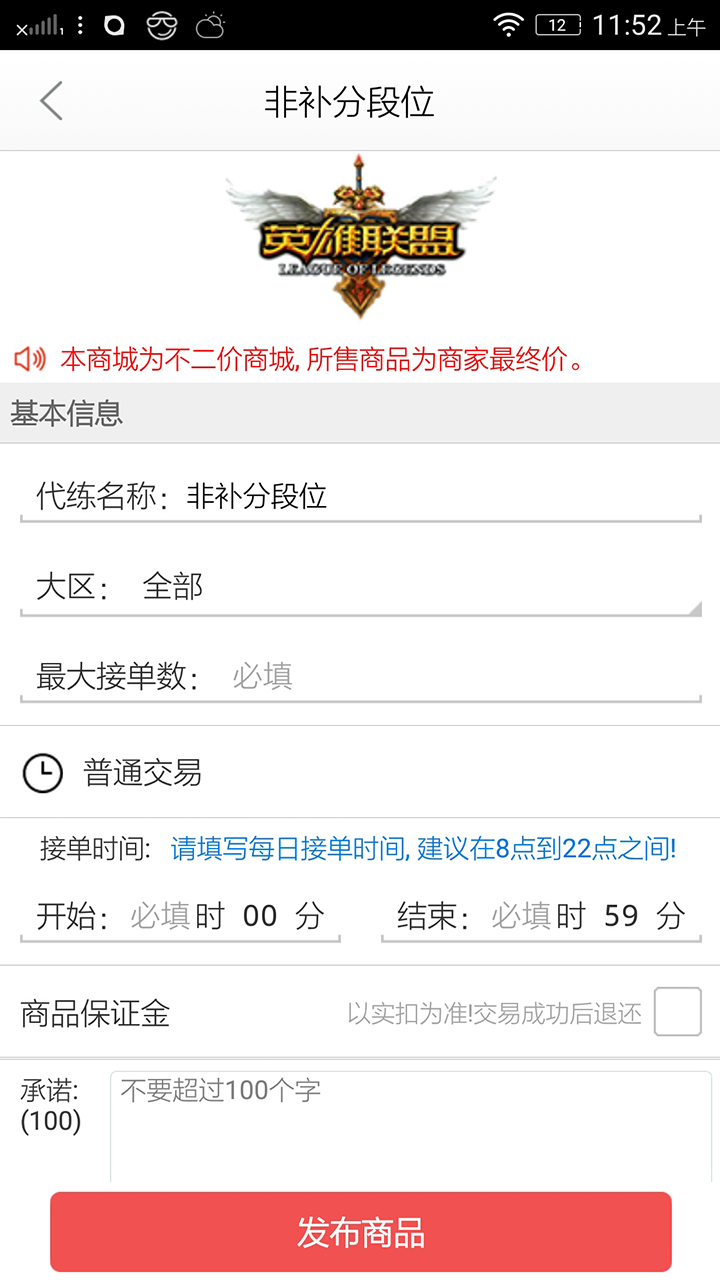Tap the start minutes 00 field
Viewport: 720px width, 1280px height.
(260, 916)
